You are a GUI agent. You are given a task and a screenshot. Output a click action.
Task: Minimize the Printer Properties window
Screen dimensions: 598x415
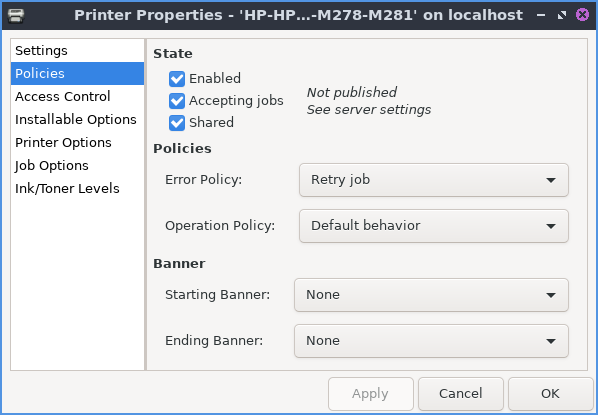(541, 15)
